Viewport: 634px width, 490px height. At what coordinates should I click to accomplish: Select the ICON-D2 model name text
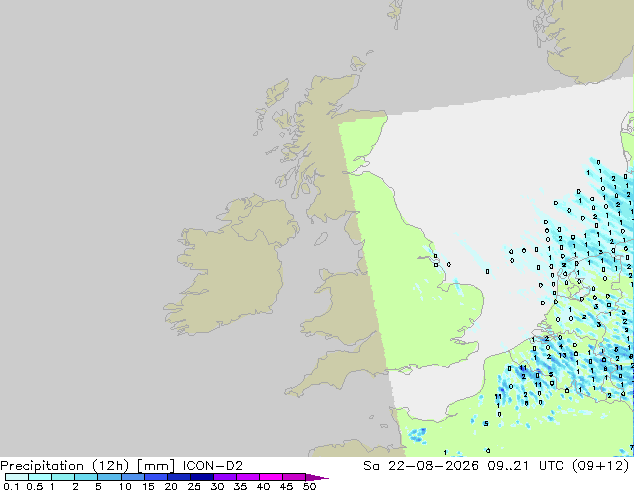pyautogui.click(x=213, y=466)
